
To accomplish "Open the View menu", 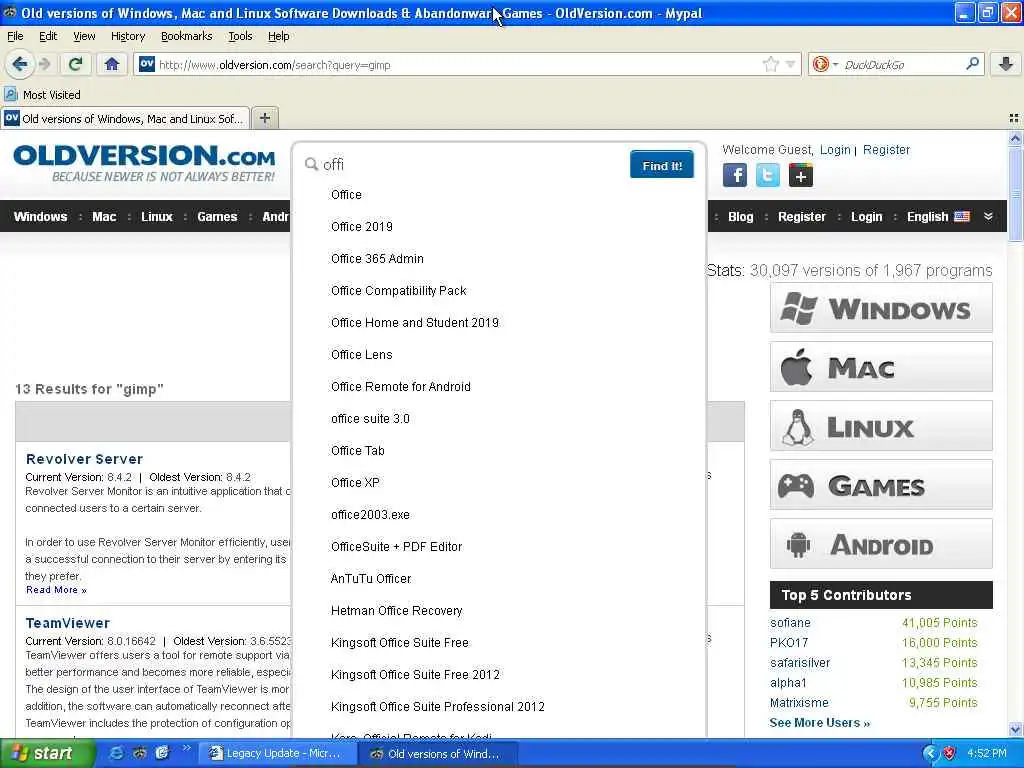I will (x=84, y=36).
